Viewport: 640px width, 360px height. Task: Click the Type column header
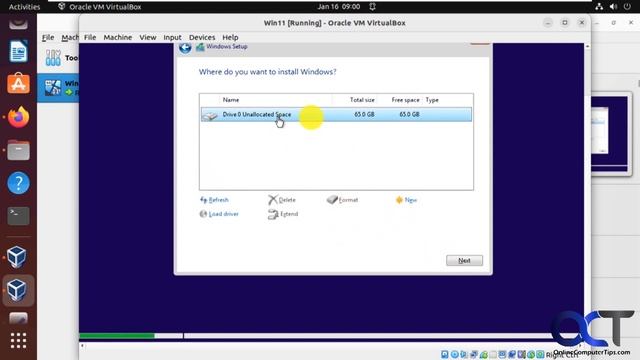[432, 100]
